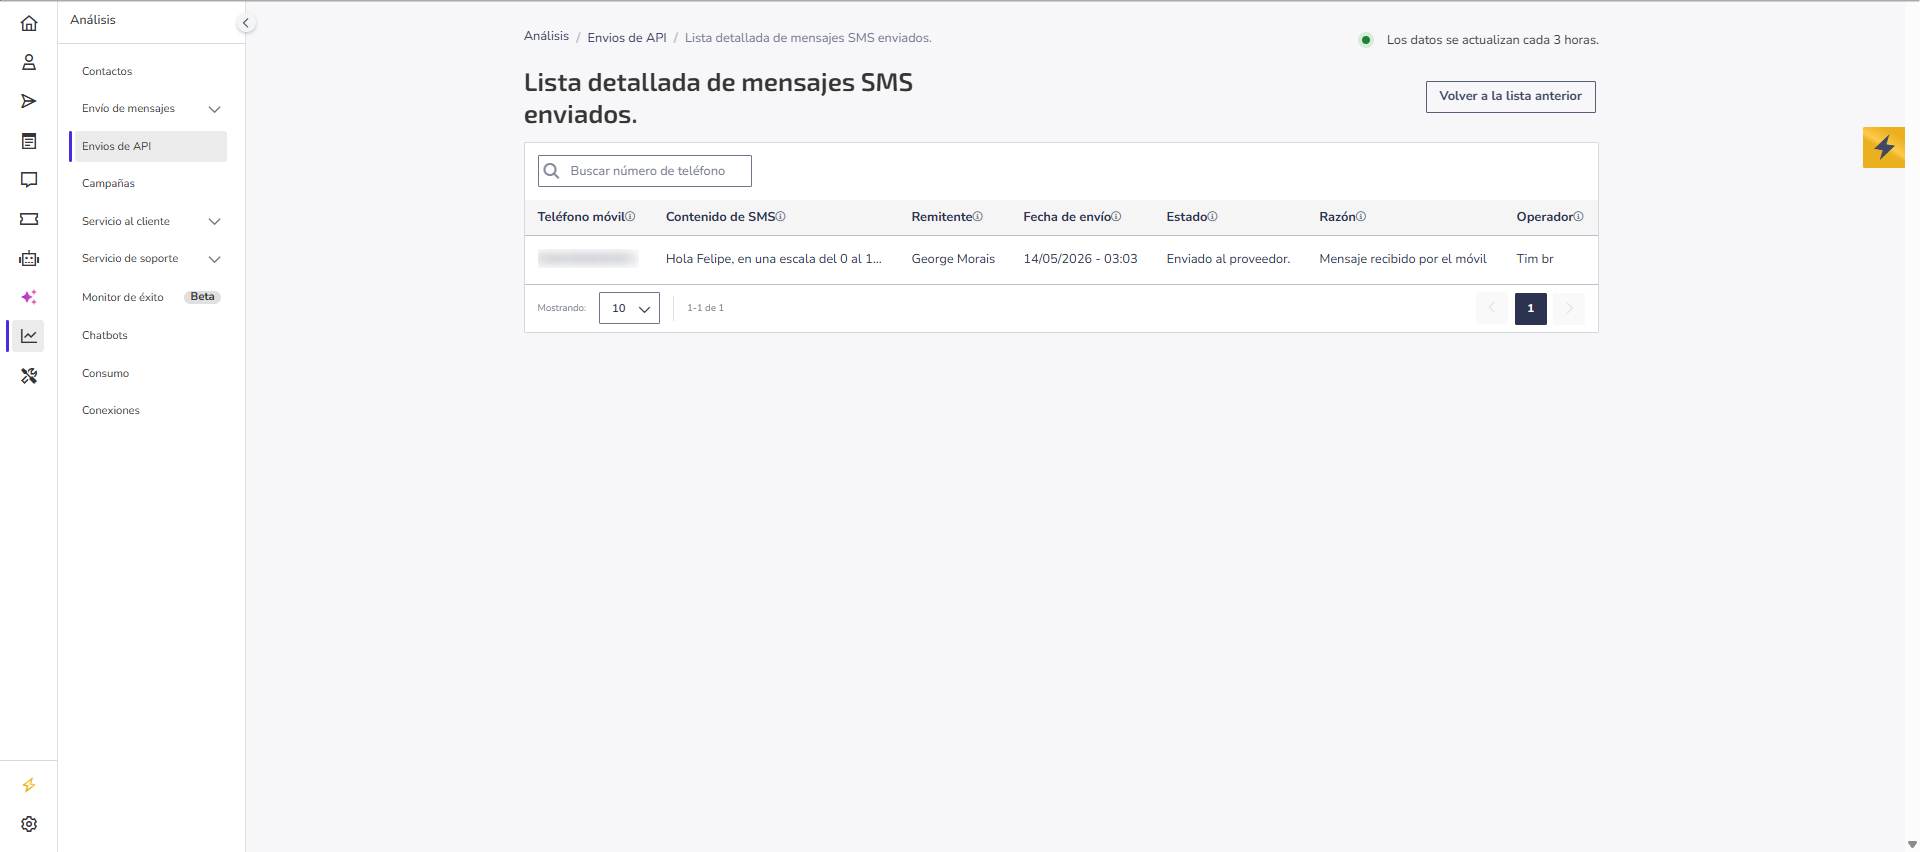
Task: Open the ticket icon in the rail
Action: (29, 219)
